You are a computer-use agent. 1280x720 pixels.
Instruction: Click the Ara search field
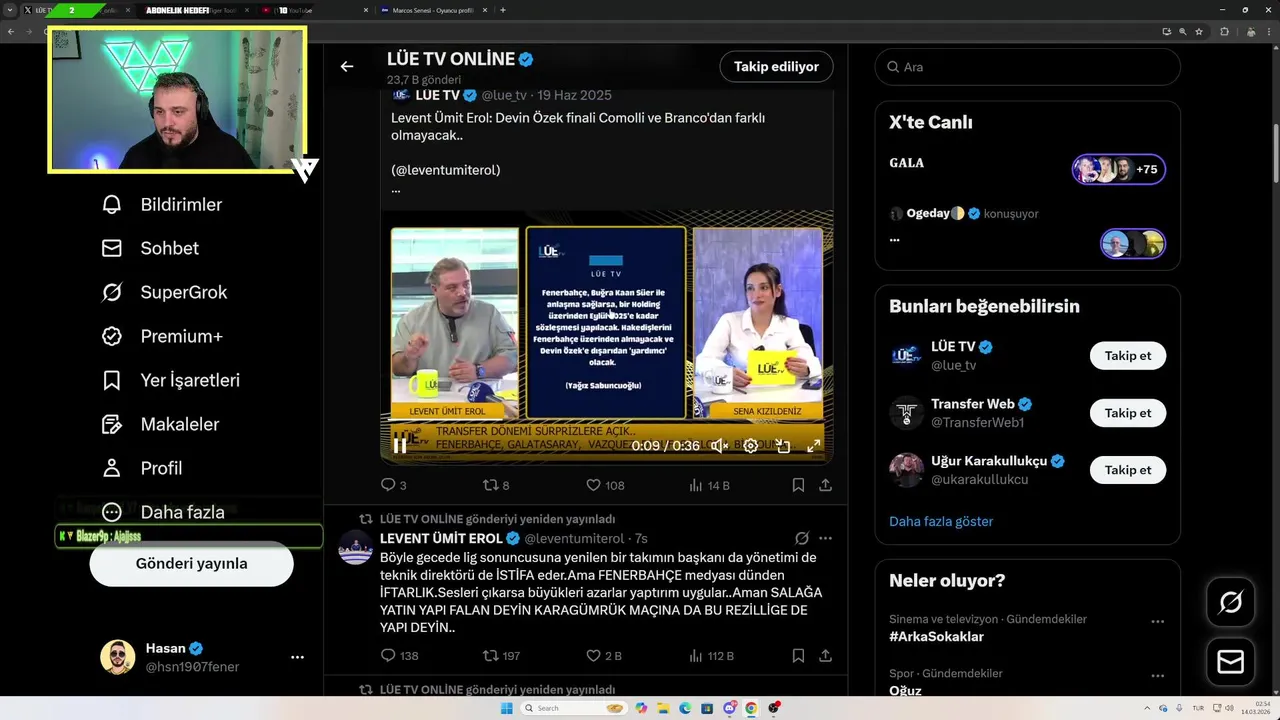pyautogui.click(x=1027, y=67)
